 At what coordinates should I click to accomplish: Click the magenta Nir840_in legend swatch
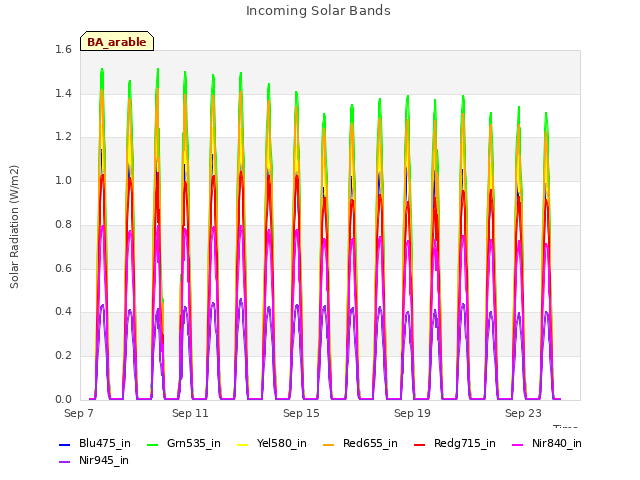pos(518,444)
